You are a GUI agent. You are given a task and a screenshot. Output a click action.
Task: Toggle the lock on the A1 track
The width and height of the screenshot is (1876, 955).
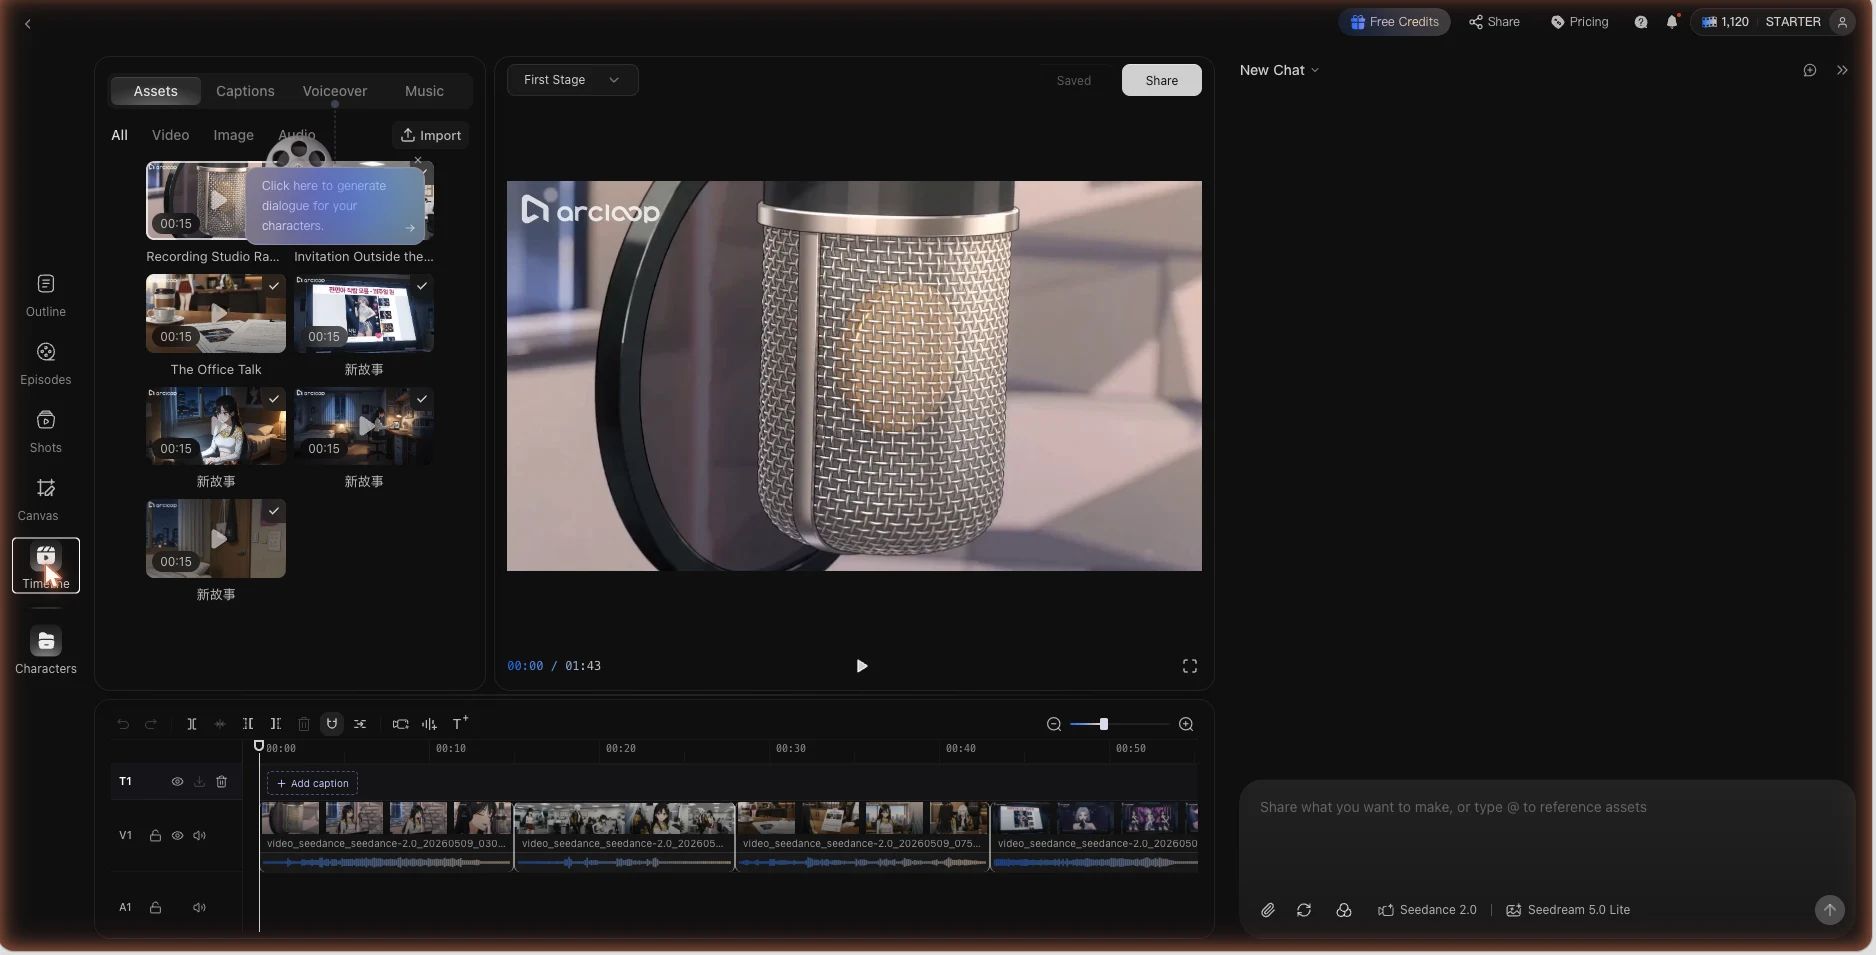pyautogui.click(x=155, y=908)
